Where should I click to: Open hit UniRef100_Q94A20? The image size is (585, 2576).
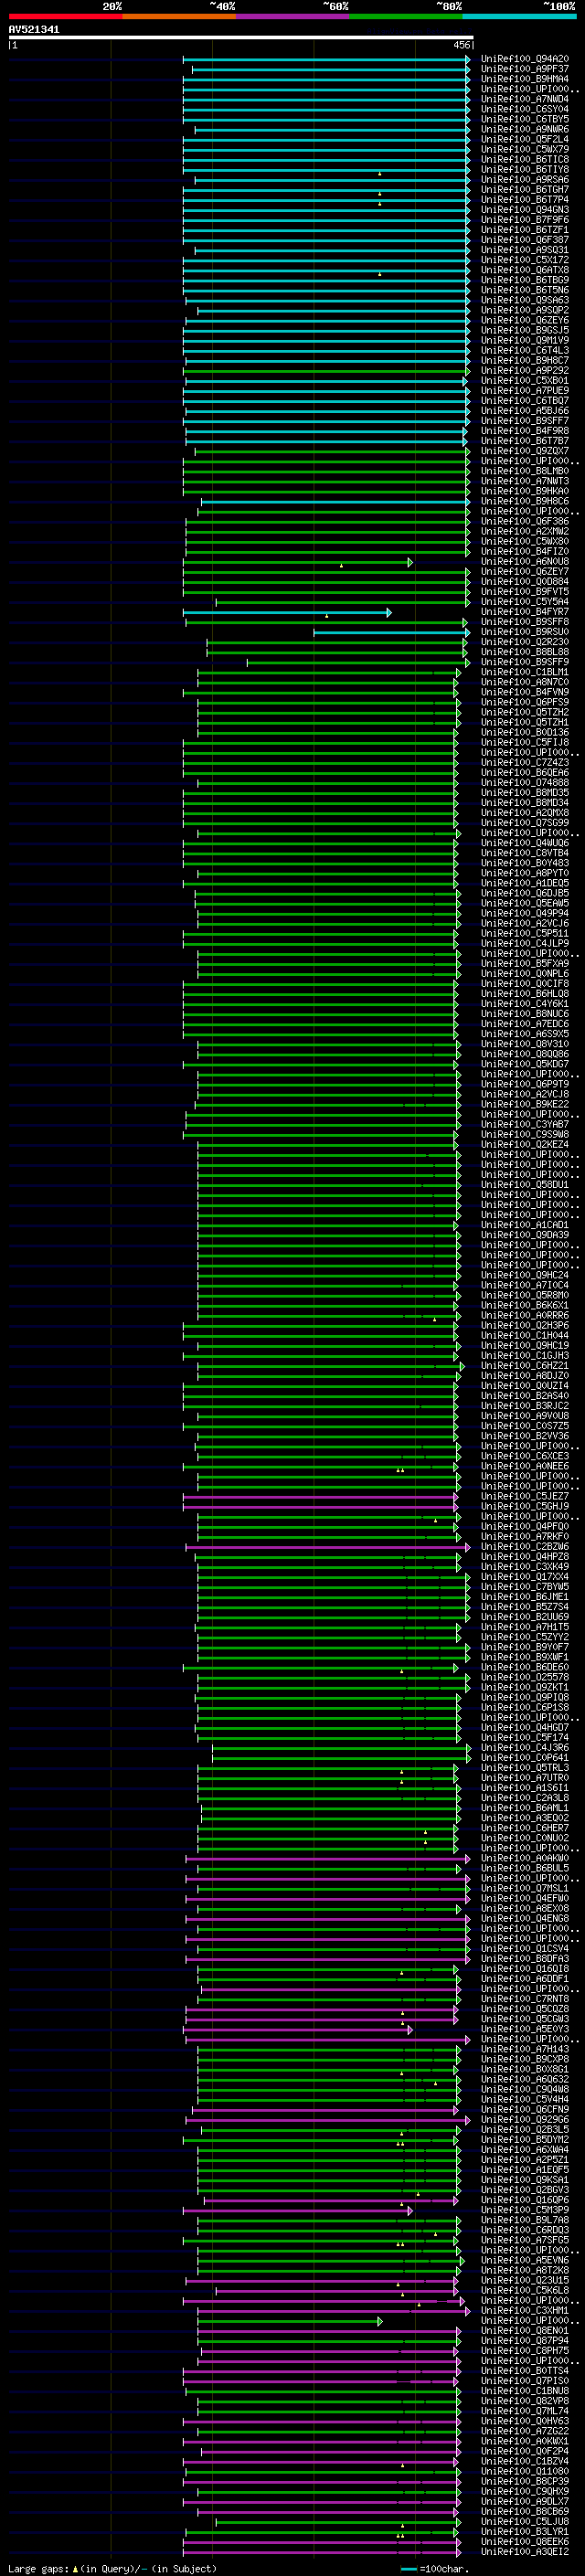tap(524, 59)
